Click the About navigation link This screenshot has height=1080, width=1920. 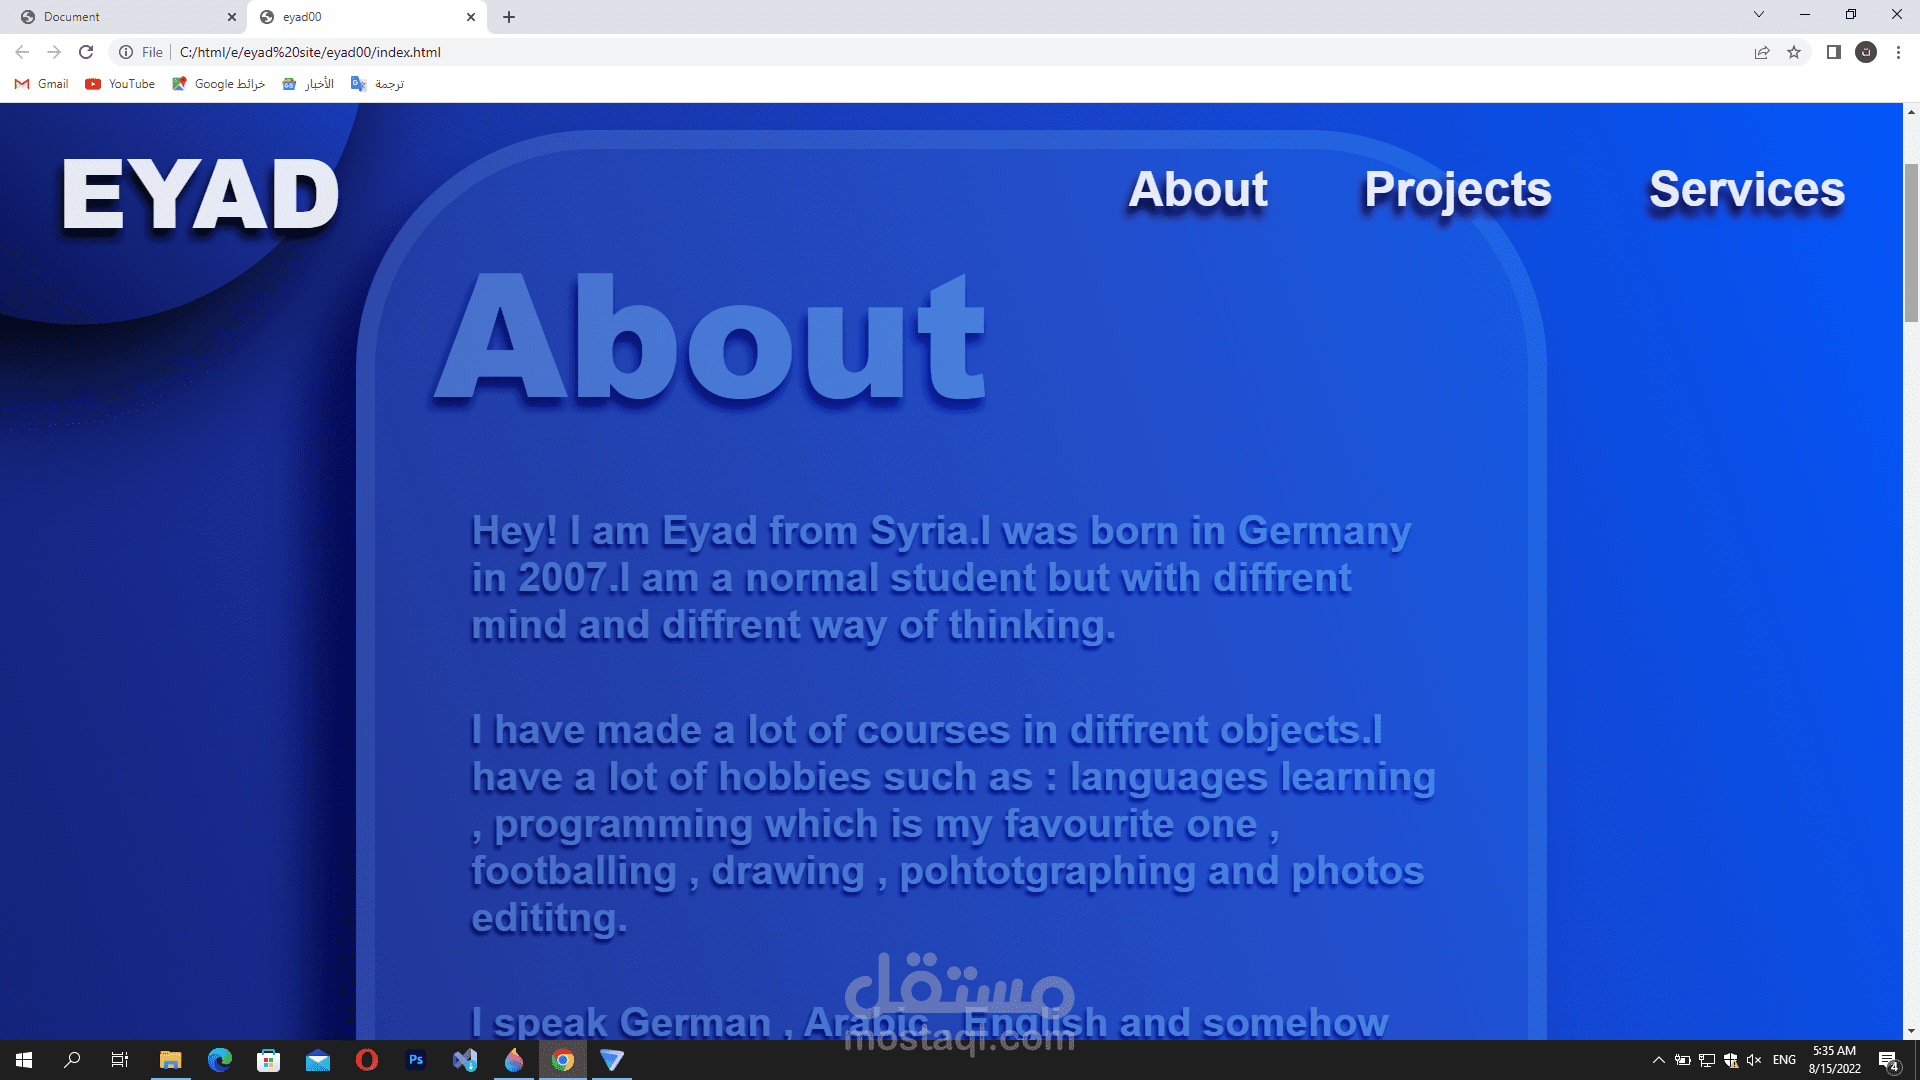(1197, 190)
